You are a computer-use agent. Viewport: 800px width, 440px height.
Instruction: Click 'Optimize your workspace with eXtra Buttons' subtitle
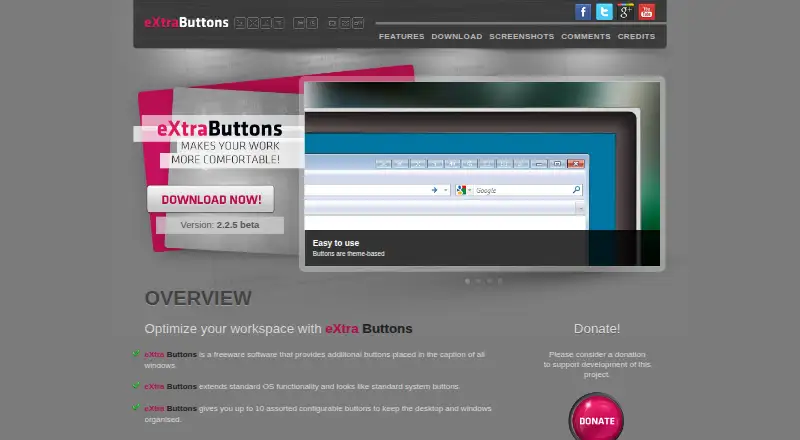tap(278, 329)
